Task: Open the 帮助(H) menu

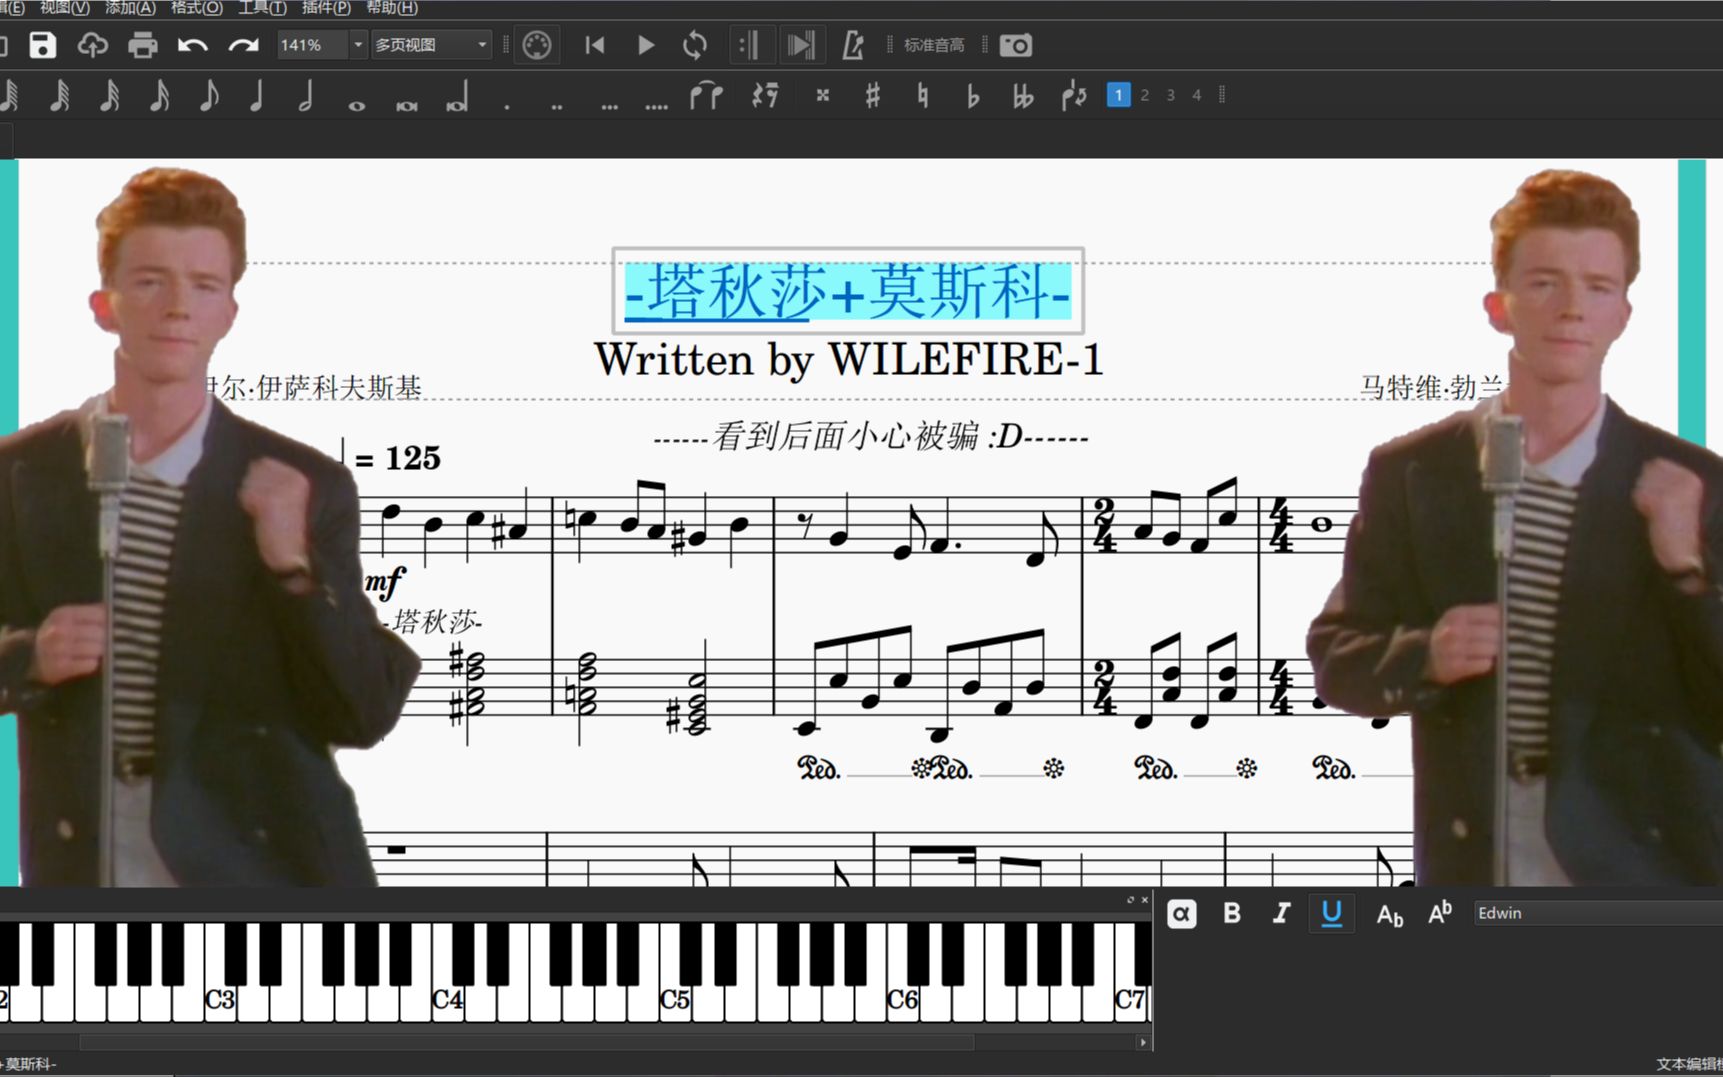Action: [391, 8]
